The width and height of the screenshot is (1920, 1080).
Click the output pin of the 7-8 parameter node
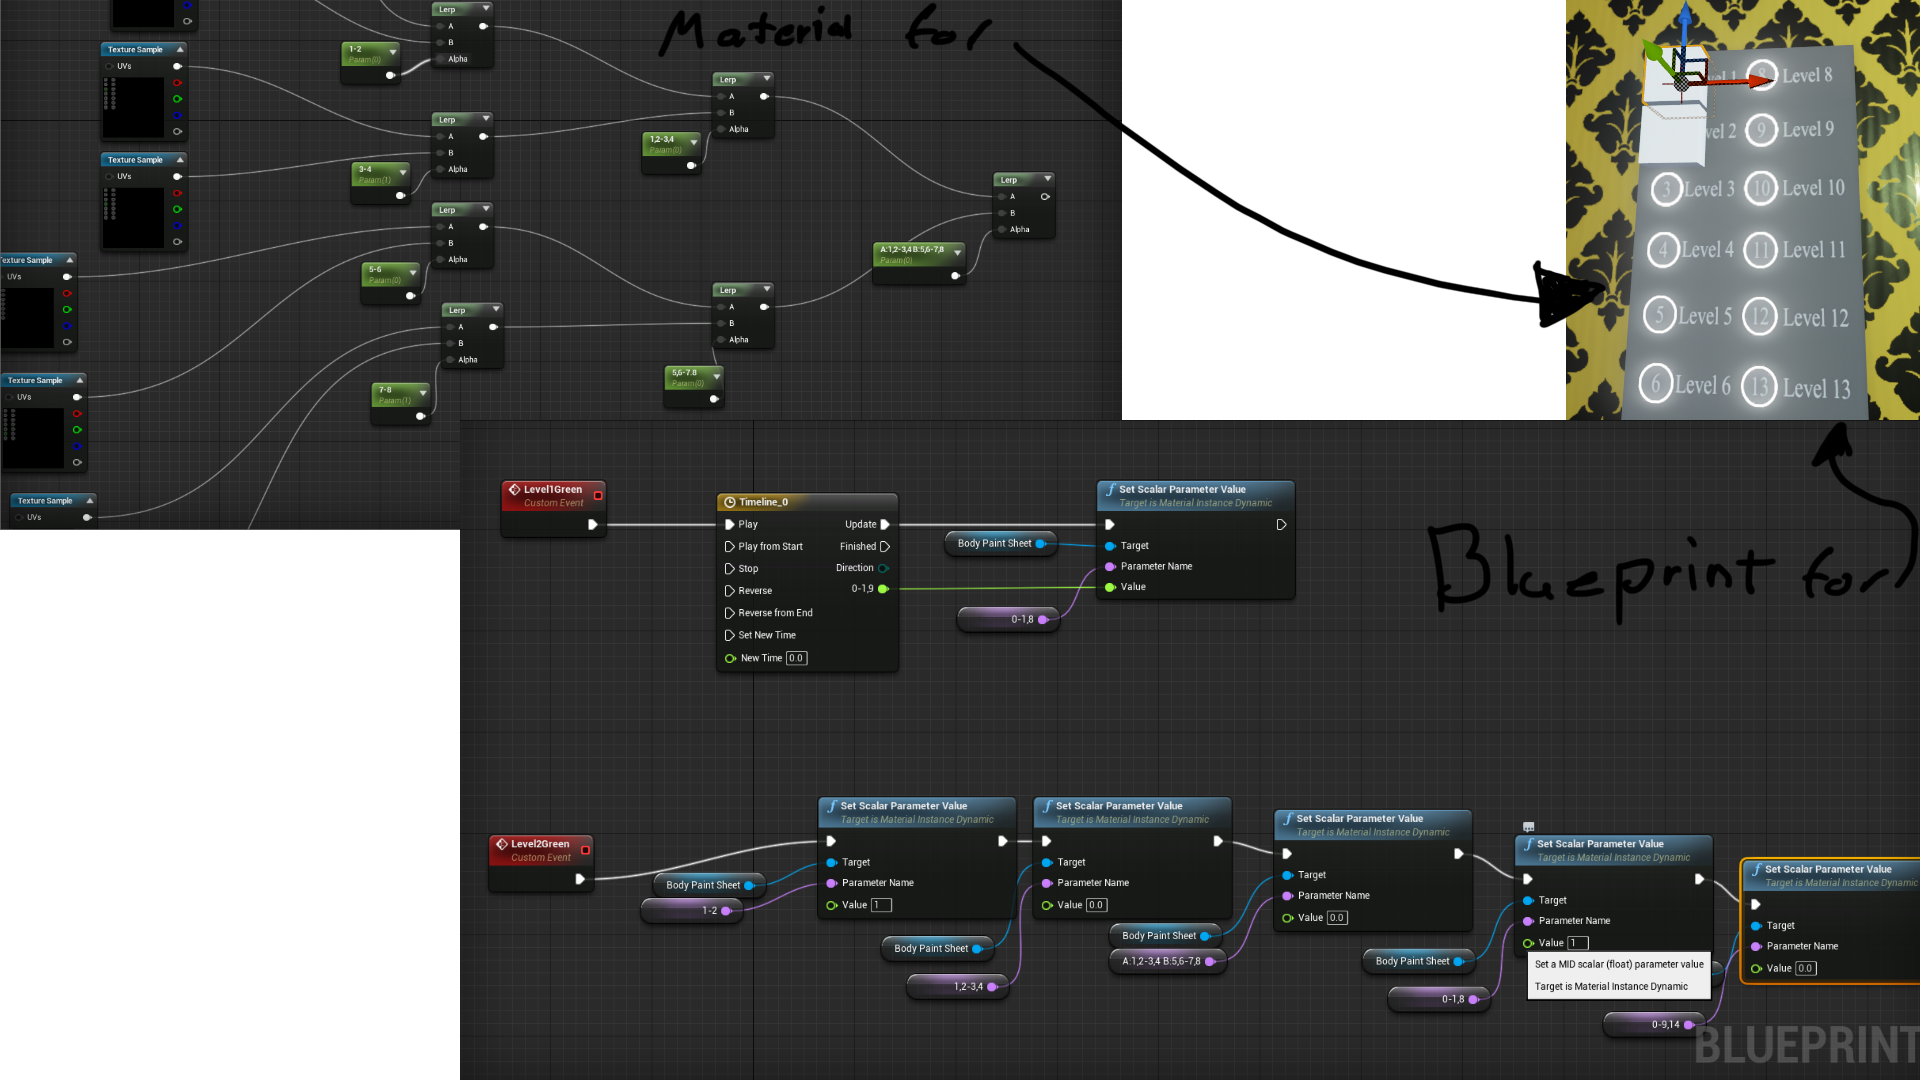point(420,416)
